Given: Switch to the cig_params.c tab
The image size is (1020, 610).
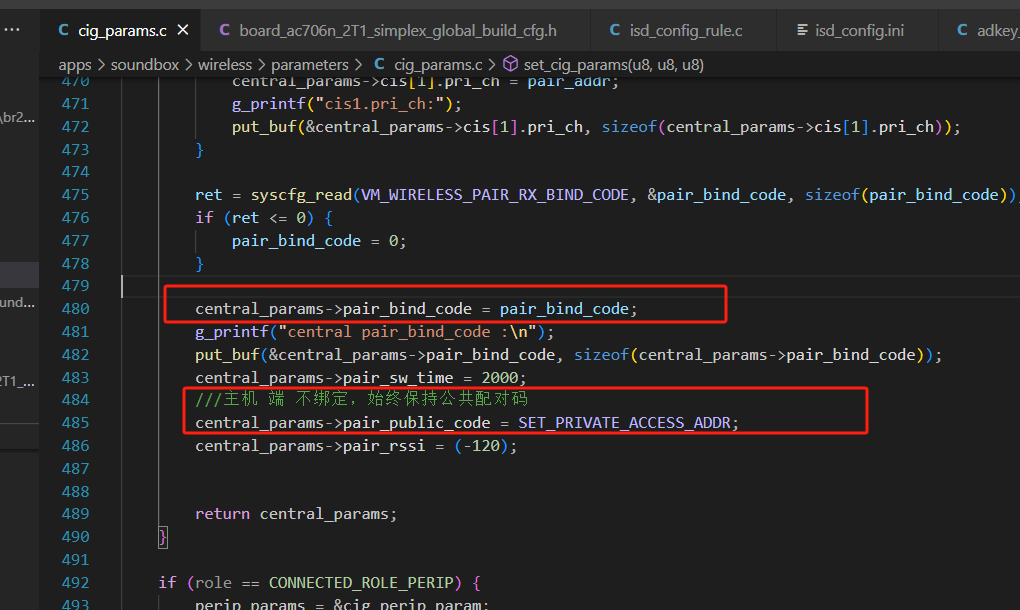Looking at the screenshot, I should point(121,30).
